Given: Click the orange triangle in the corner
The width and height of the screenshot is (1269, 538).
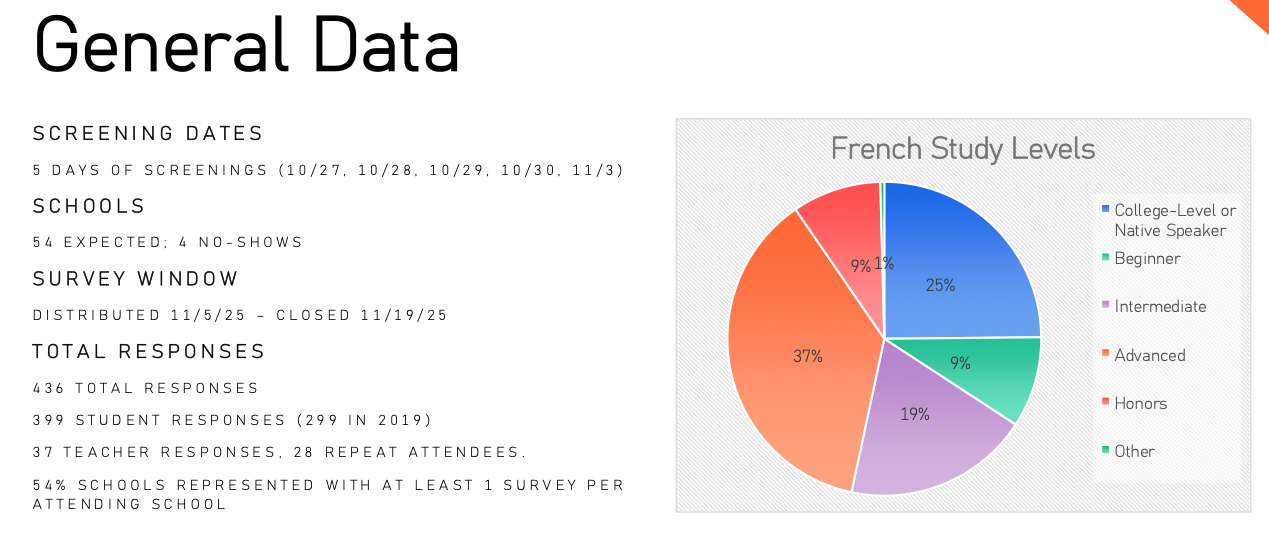Looking at the screenshot, I should [1254, 10].
